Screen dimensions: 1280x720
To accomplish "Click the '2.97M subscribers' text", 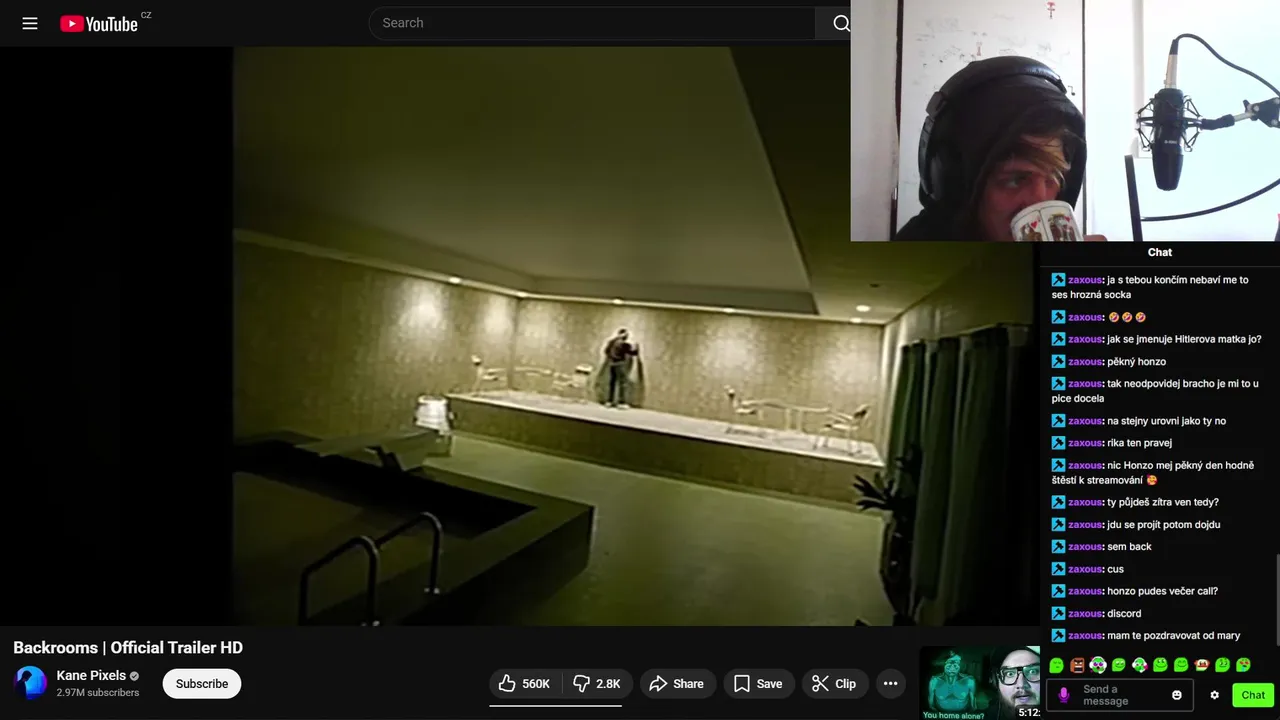I will click(x=98, y=693).
